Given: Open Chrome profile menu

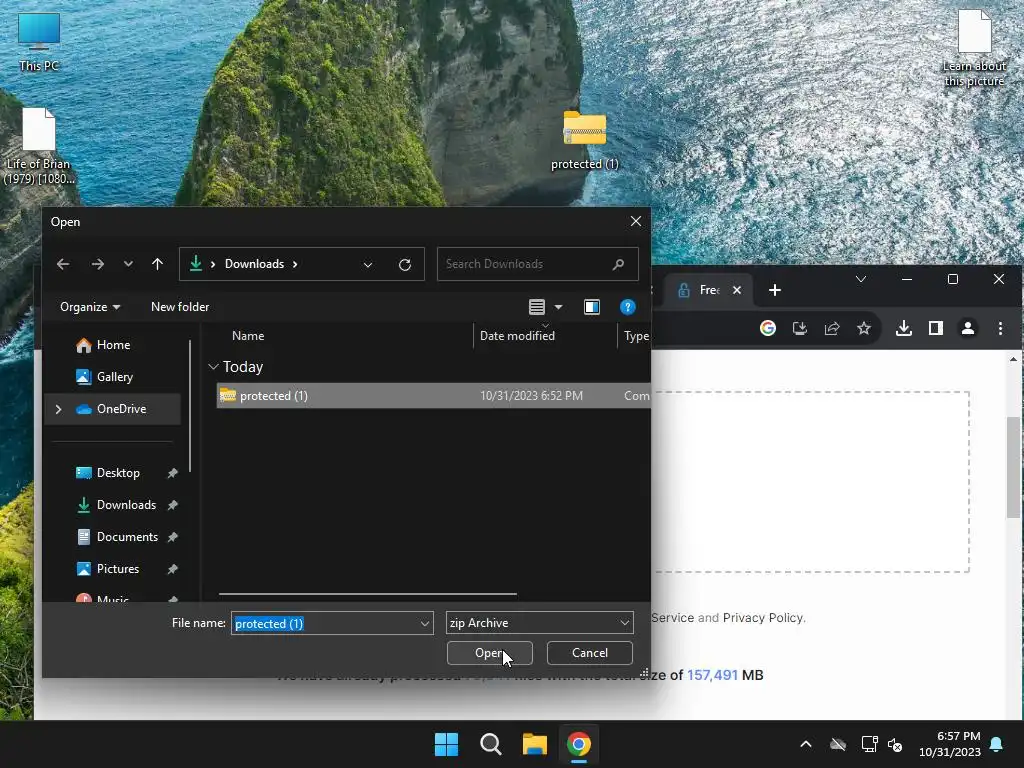Looking at the screenshot, I should tap(968, 328).
